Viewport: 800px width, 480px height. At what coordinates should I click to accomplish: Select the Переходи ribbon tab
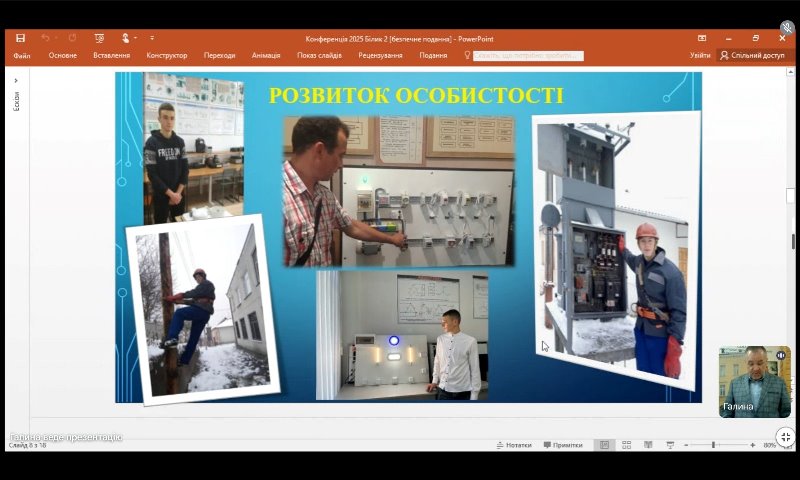[x=219, y=55]
